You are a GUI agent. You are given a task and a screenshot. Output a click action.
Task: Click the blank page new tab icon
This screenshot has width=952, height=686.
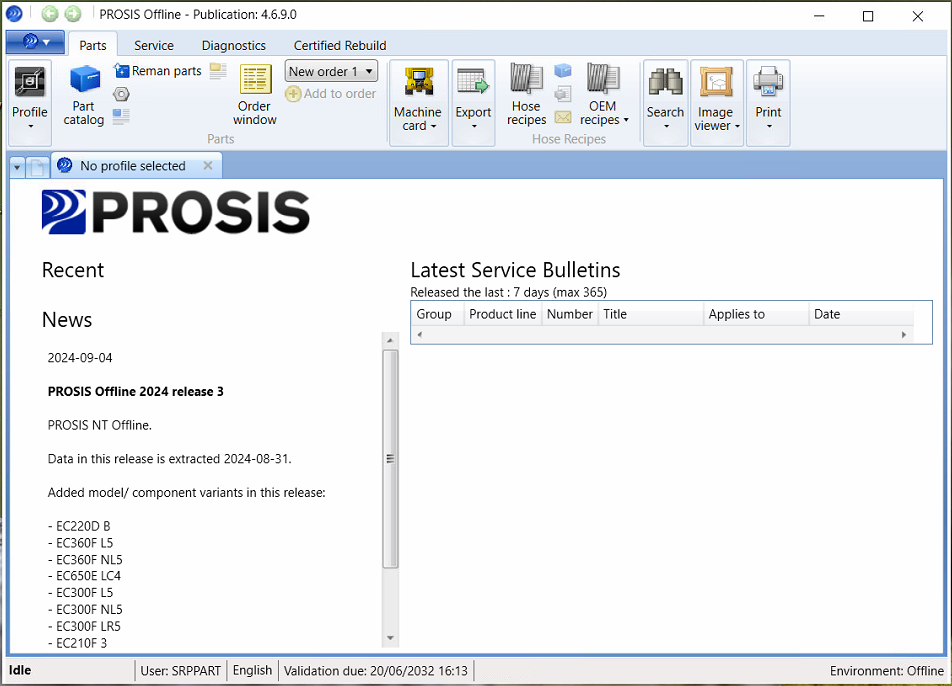(37, 167)
